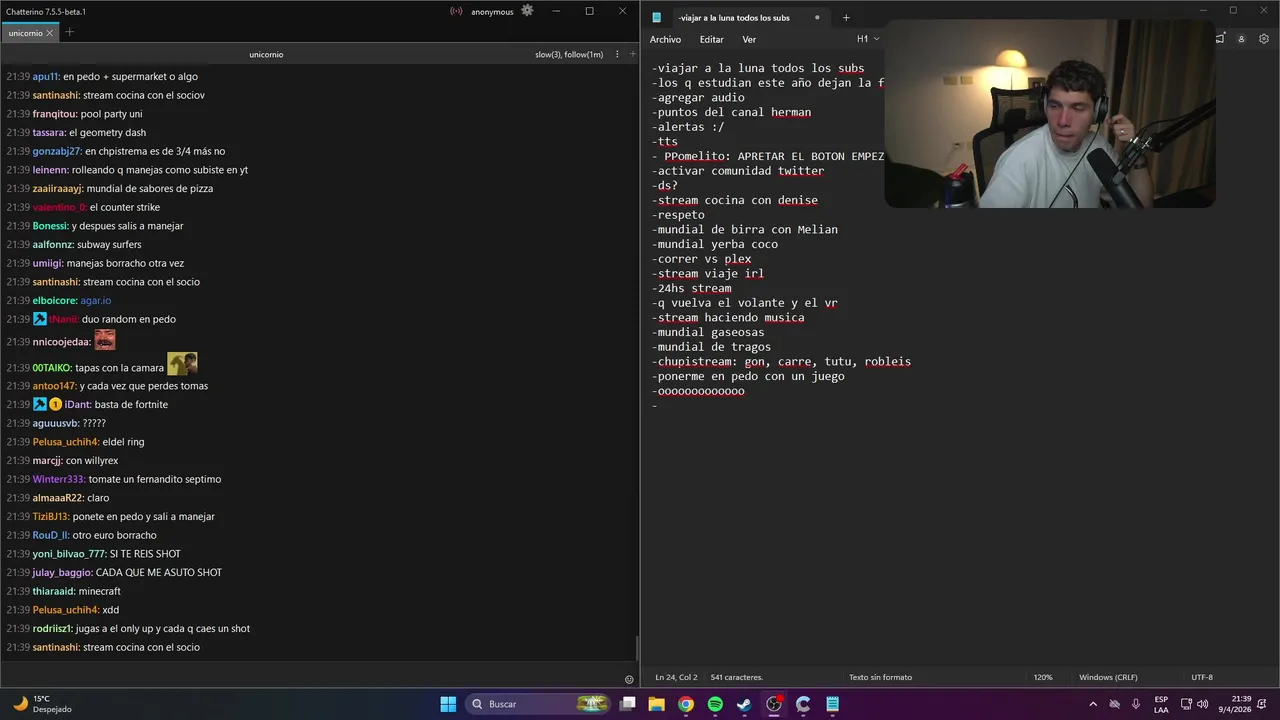The height and width of the screenshot is (720, 1280).
Task: Open the Chatterino taskbar icon
Action: (x=803, y=704)
